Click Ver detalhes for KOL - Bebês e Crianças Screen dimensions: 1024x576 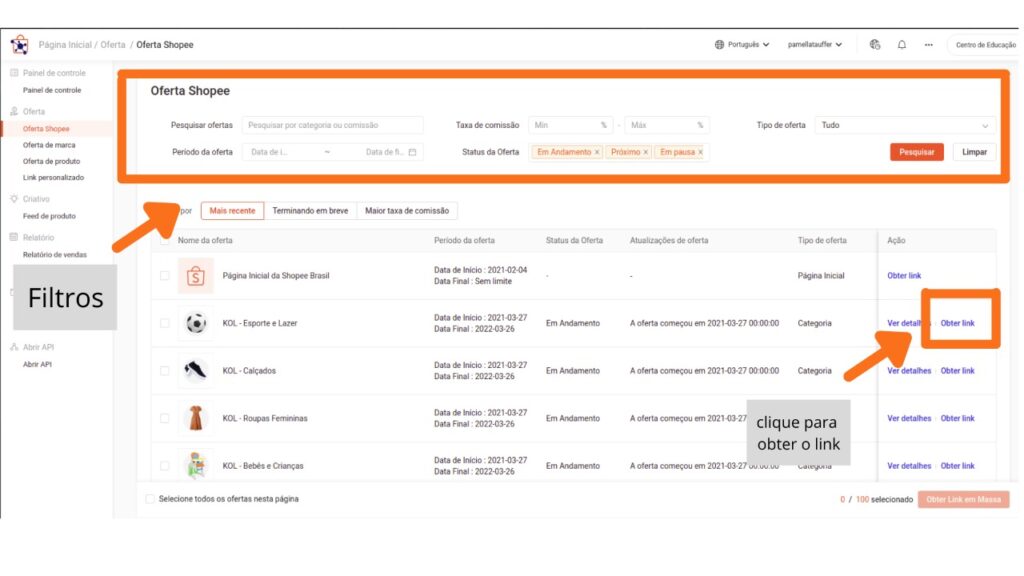pyautogui.click(x=909, y=466)
